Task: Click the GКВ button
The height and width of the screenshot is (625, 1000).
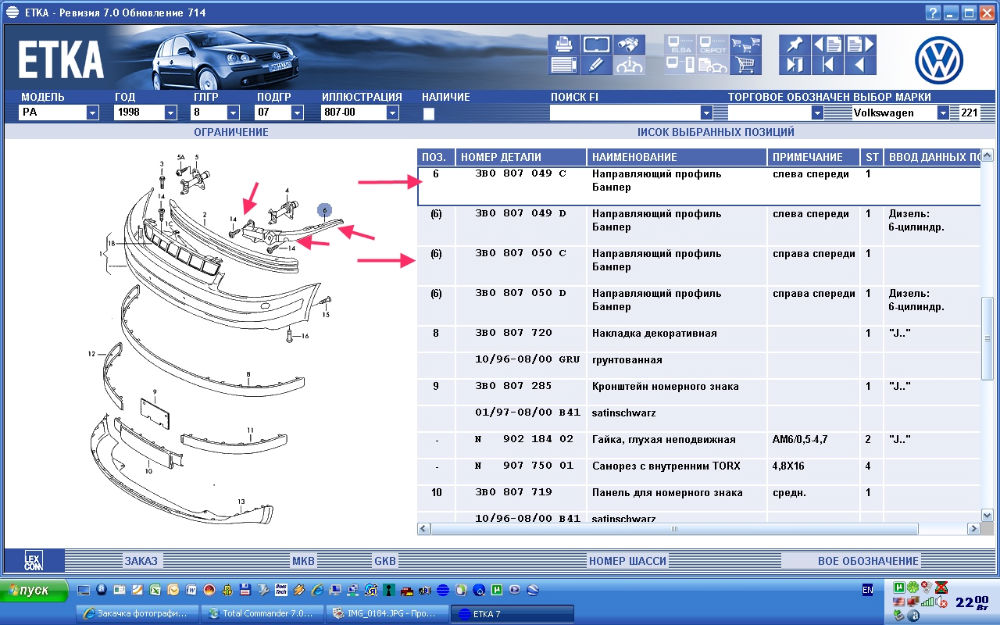Action: click(385, 561)
